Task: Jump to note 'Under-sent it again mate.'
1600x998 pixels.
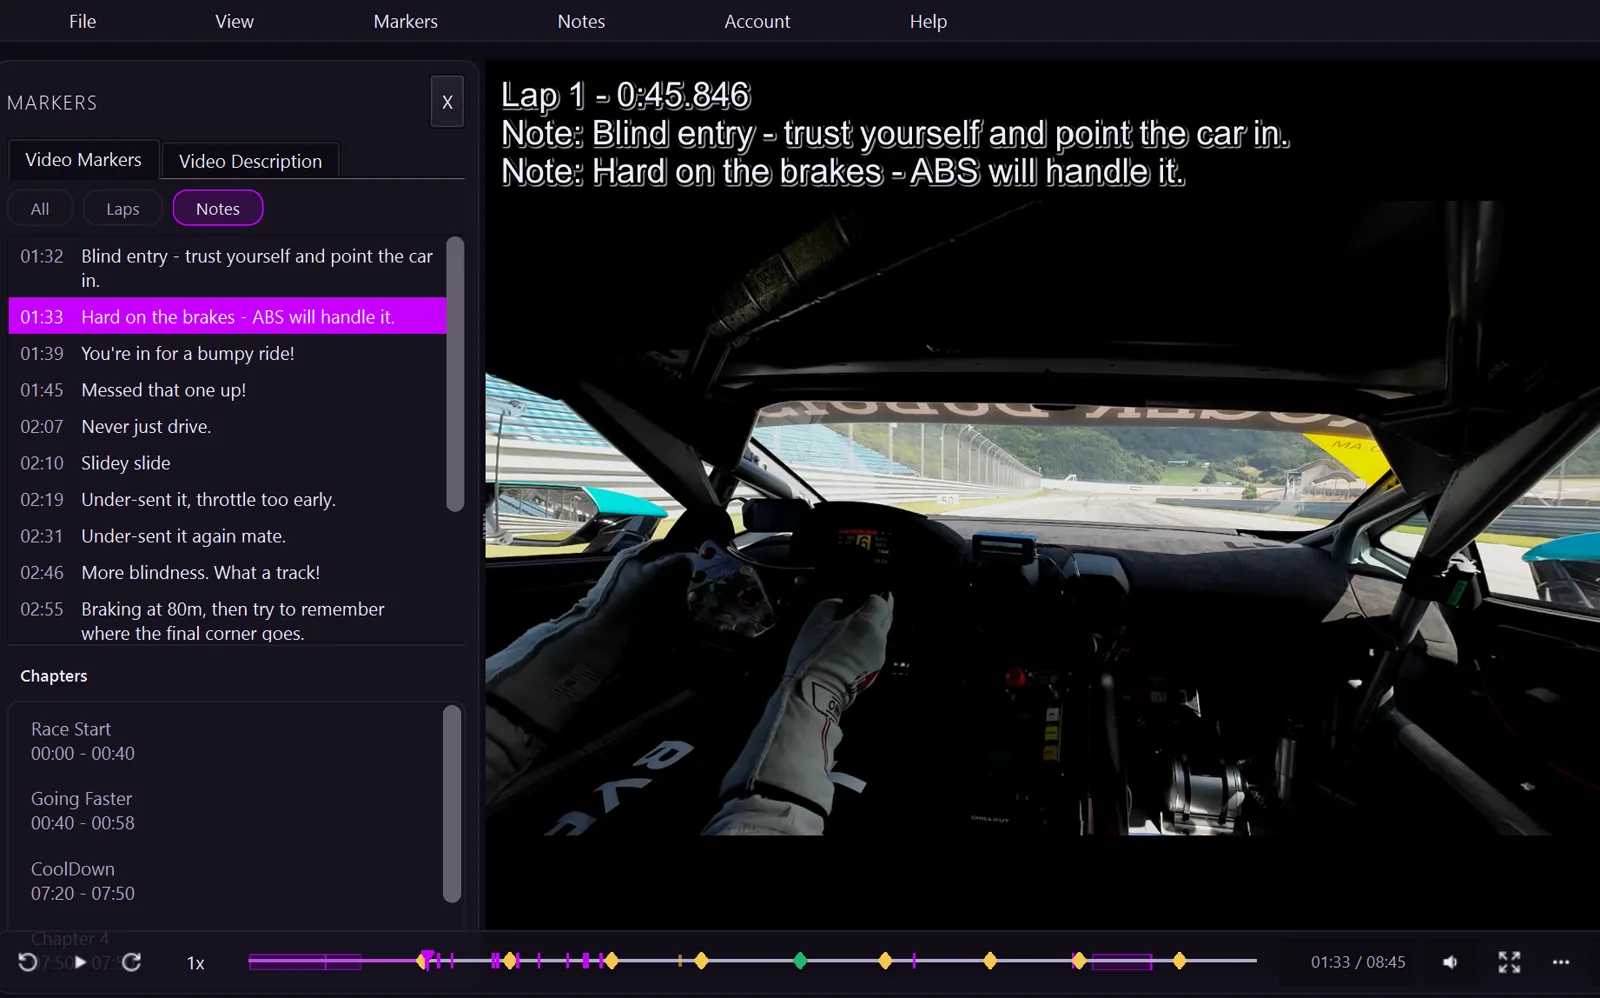Action: 227,536
